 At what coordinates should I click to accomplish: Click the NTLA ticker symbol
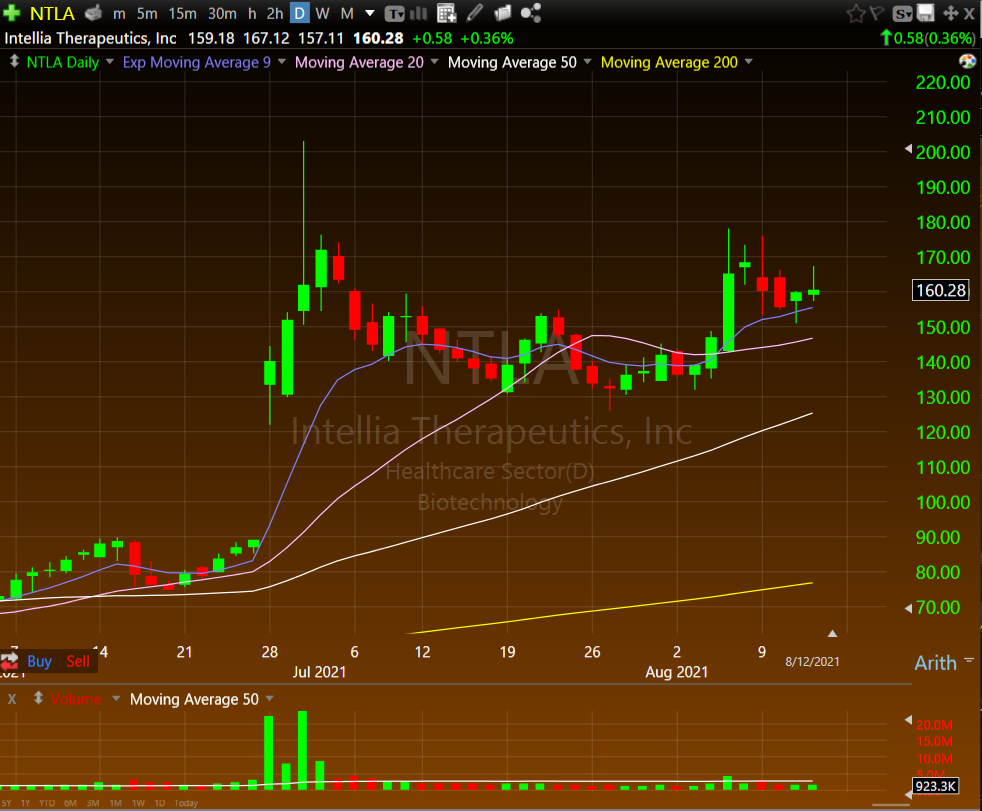pos(53,13)
